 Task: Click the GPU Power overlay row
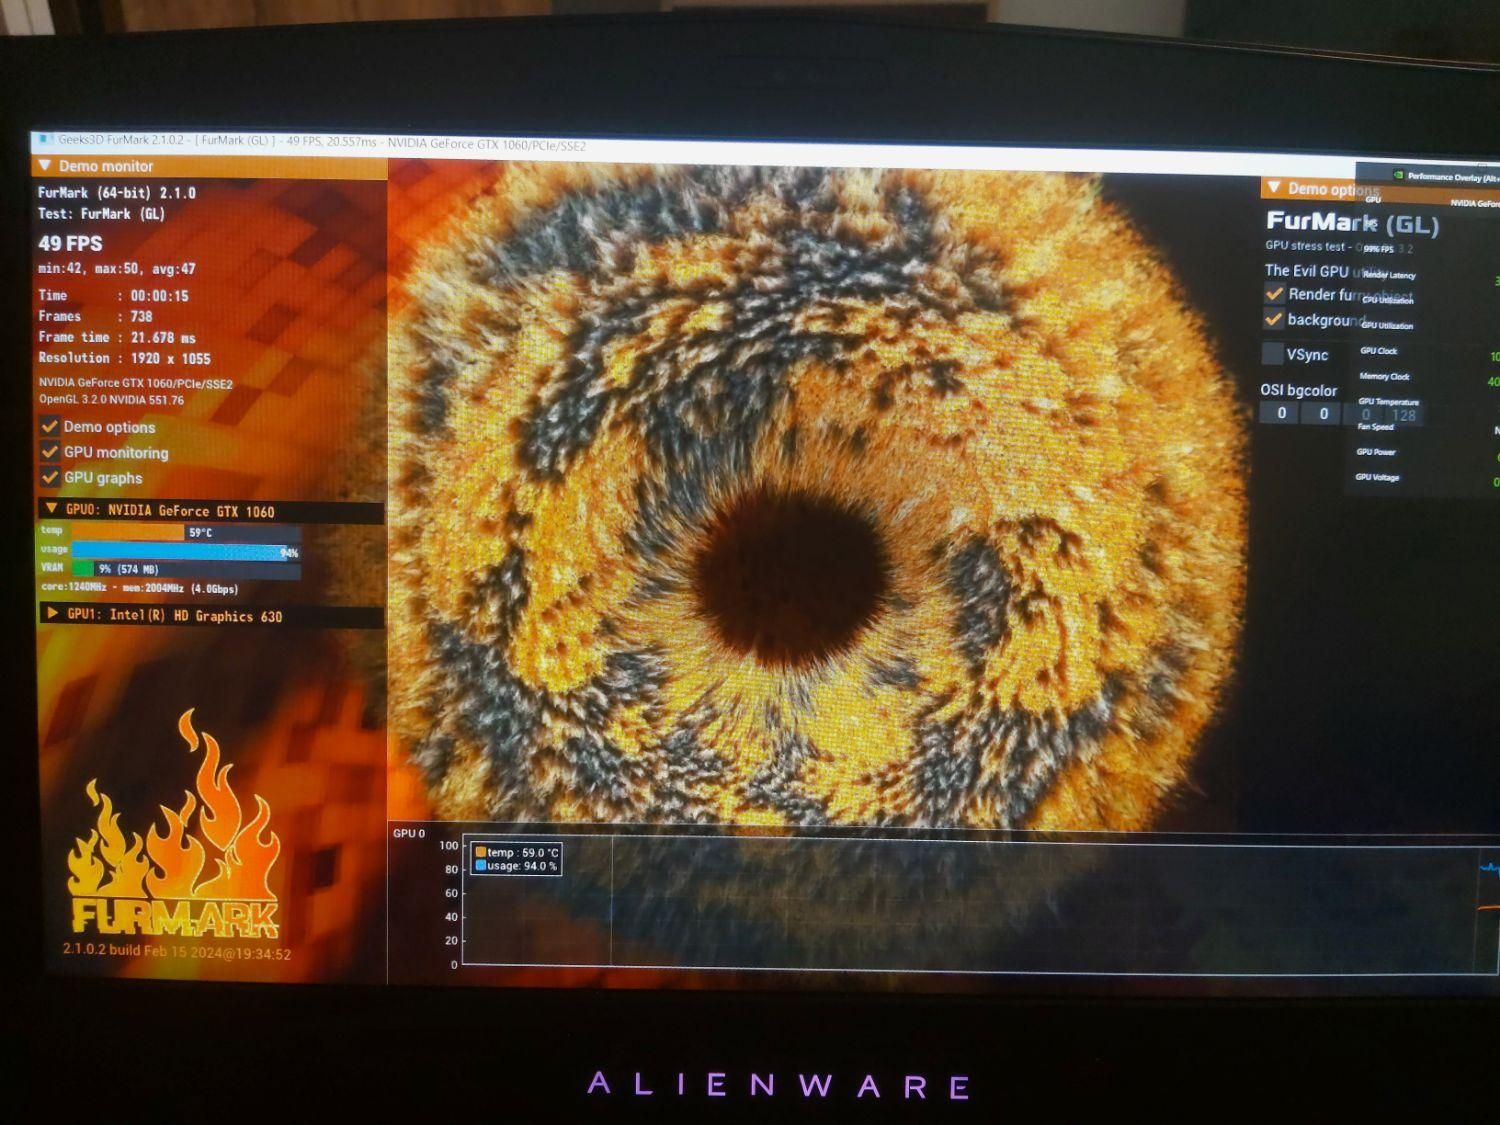click(1376, 452)
